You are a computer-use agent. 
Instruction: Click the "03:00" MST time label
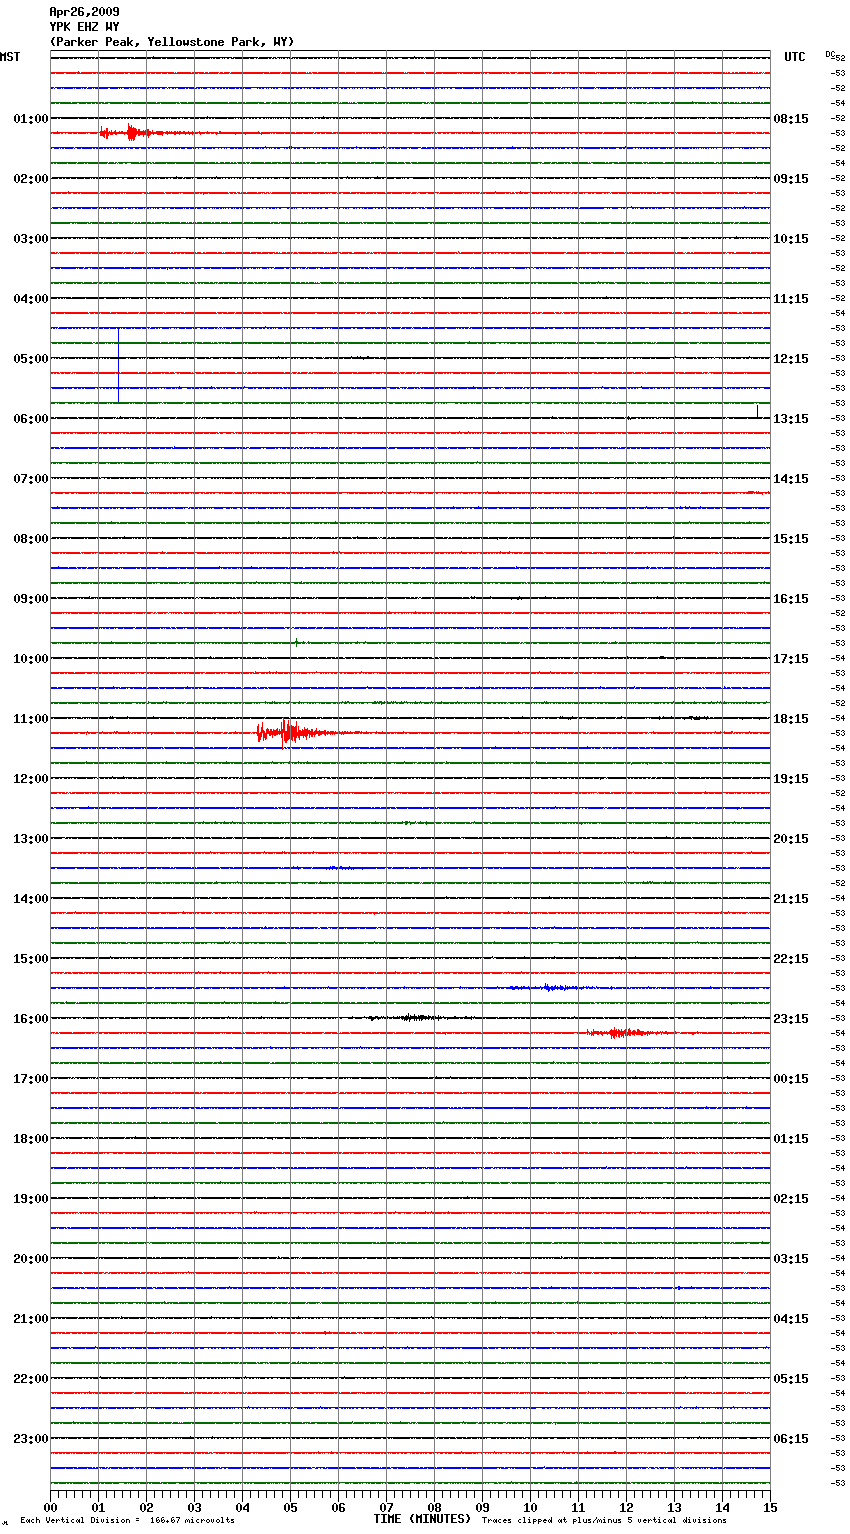click(31, 239)
